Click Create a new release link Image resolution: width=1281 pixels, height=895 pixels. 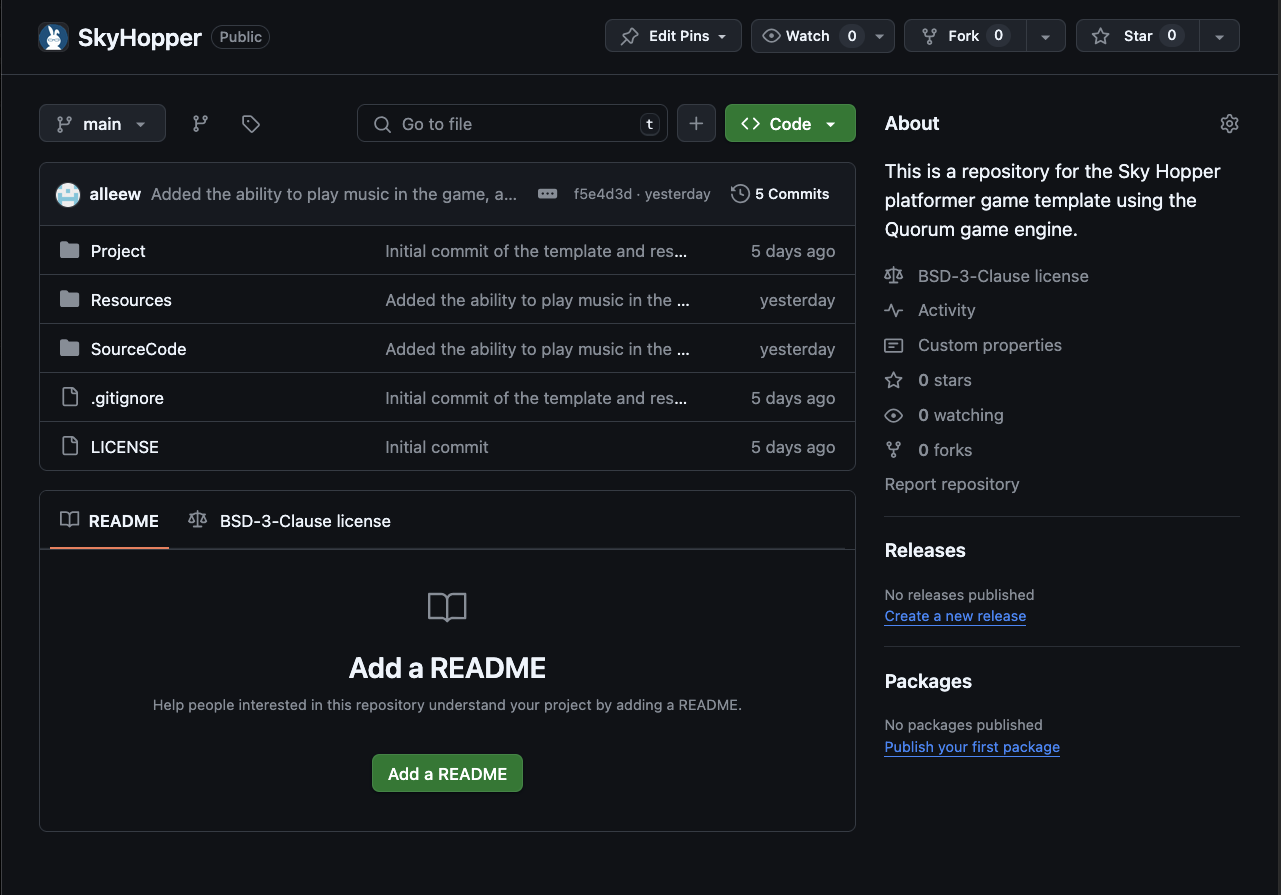click(955, 616)
